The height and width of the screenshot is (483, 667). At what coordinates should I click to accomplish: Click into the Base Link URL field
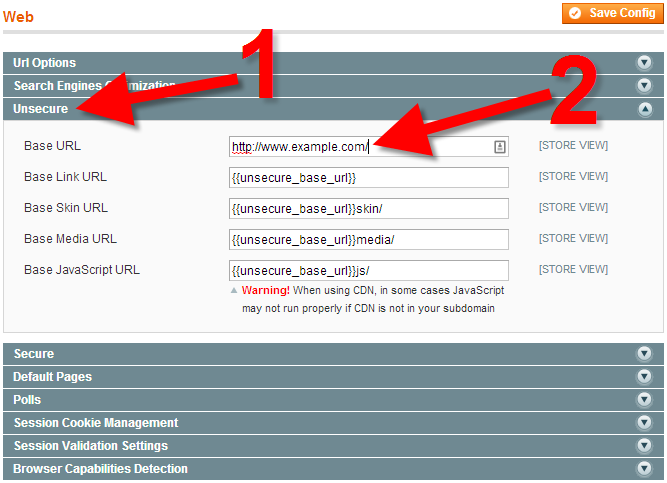[x=368, y=178]
